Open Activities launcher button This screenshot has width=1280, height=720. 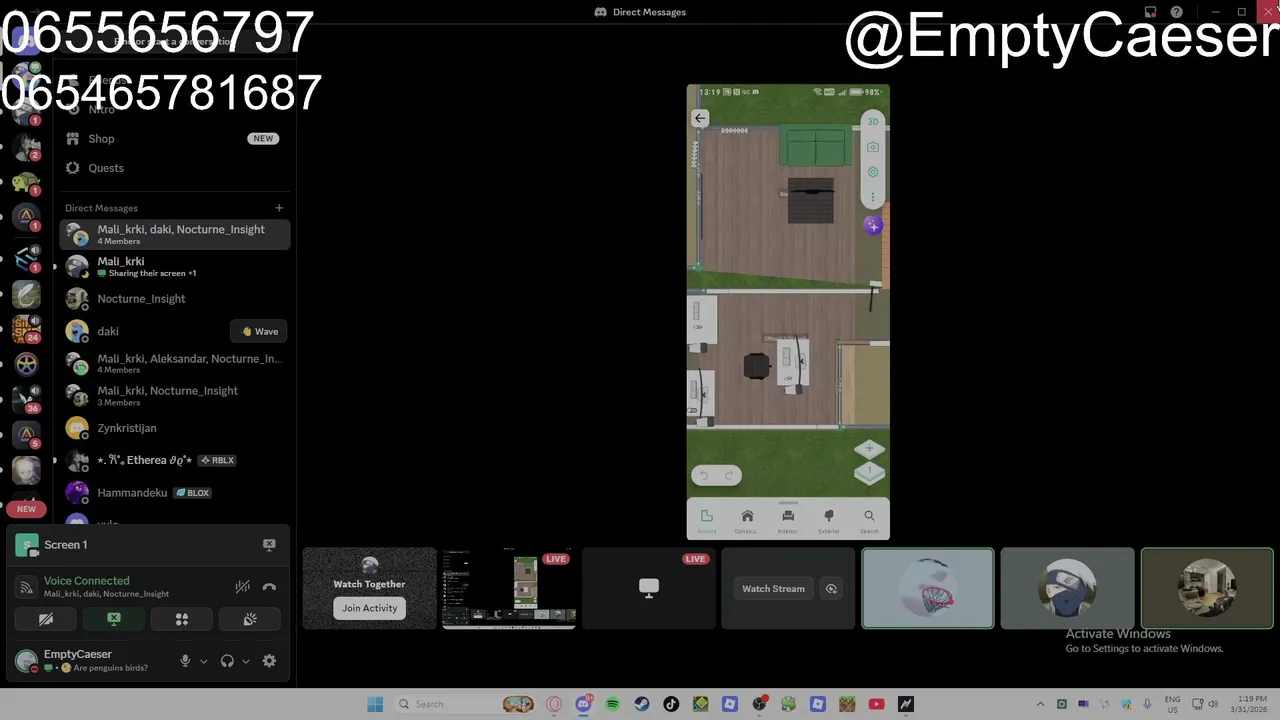click(x=182, y=620)
